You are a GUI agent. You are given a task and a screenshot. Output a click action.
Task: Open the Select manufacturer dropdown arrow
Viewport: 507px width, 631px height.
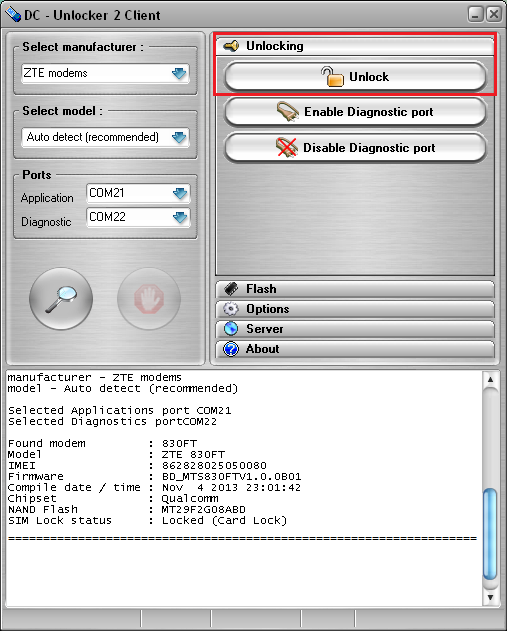tap(179, 73)
